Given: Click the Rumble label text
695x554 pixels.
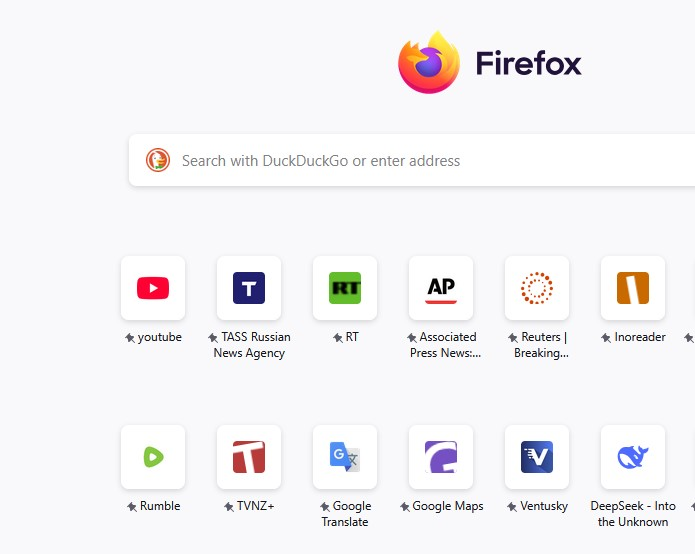Looking at the screenshot, I should pyautogui.click(x=160, y=506).
